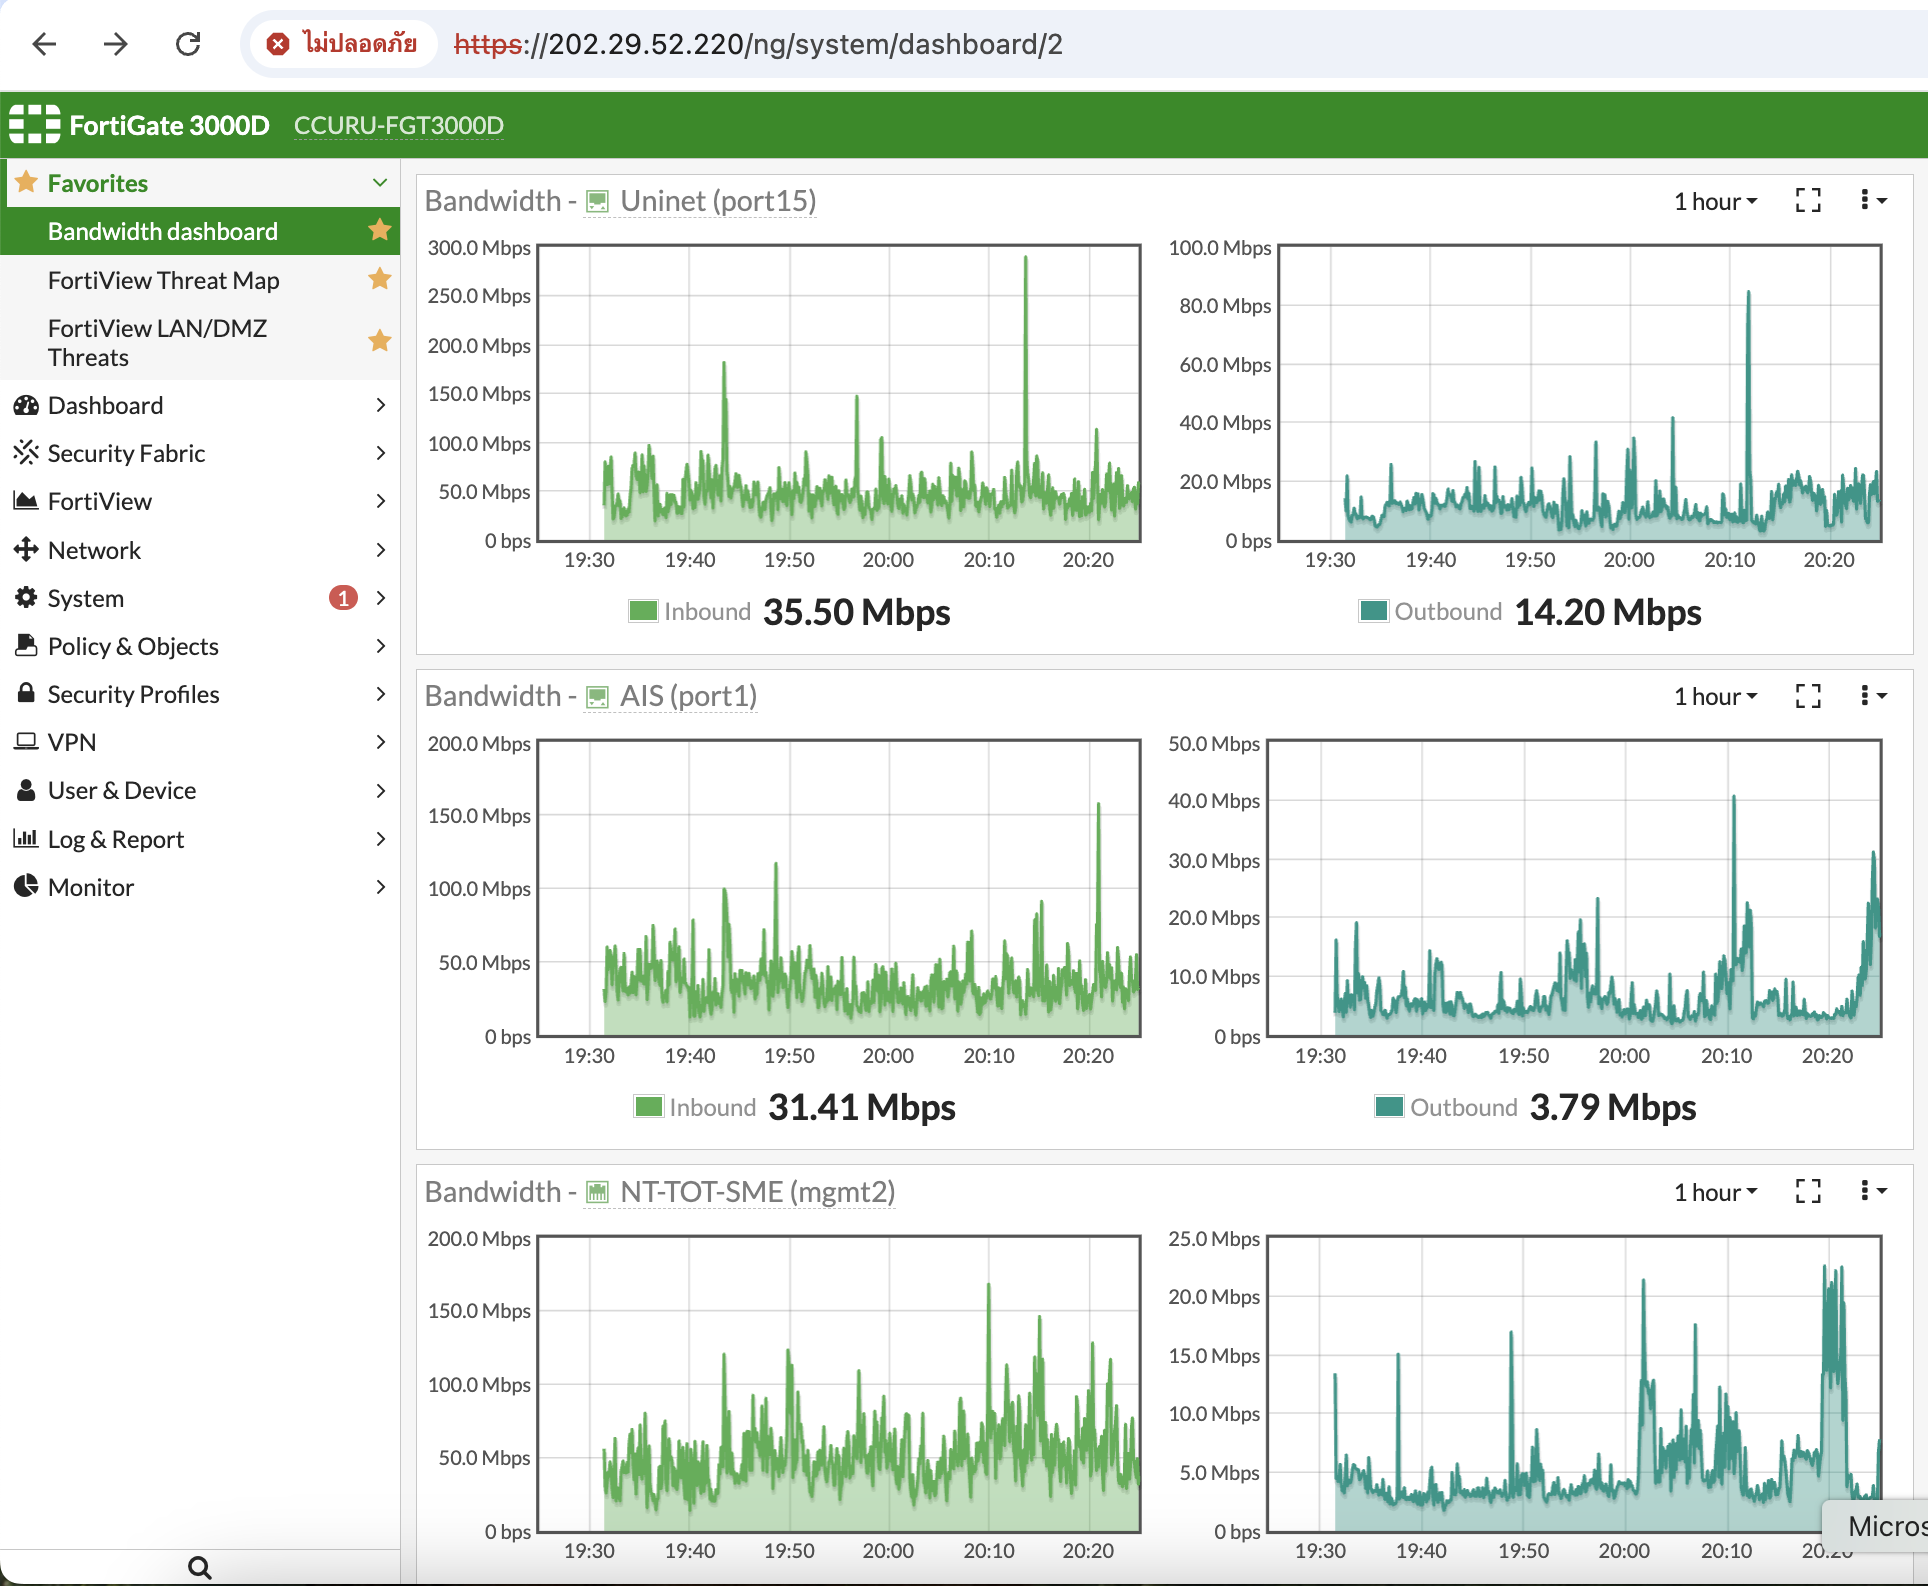Expand Log & Report submenu chevron
Screen dimensions: 1928x1586
pyautogui.click(x=381, y=839)
